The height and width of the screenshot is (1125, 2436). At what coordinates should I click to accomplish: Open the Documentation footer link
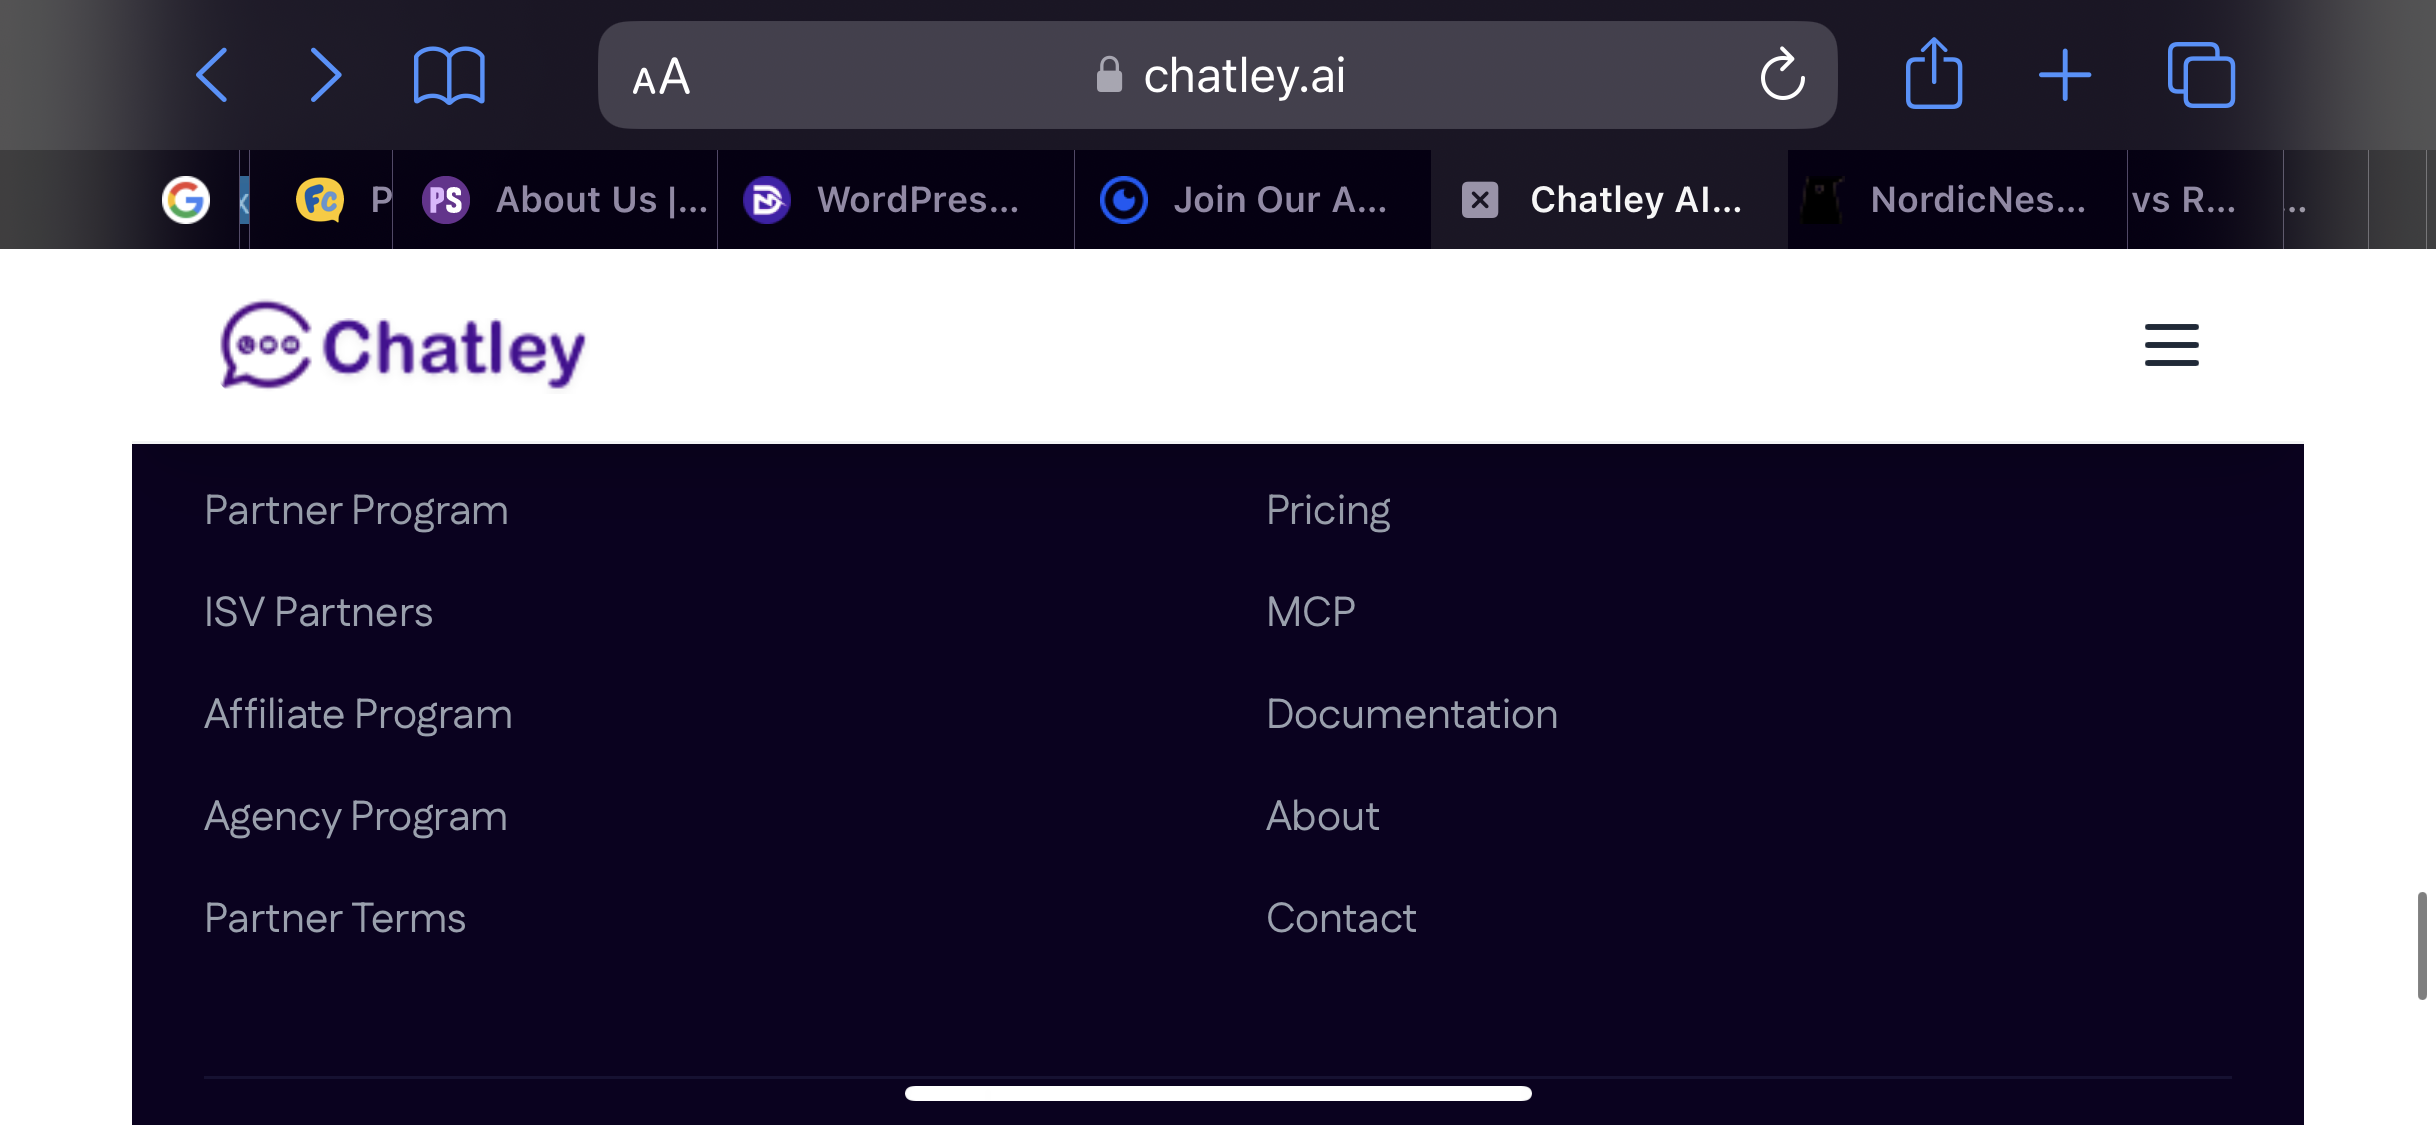[1412, 714]
